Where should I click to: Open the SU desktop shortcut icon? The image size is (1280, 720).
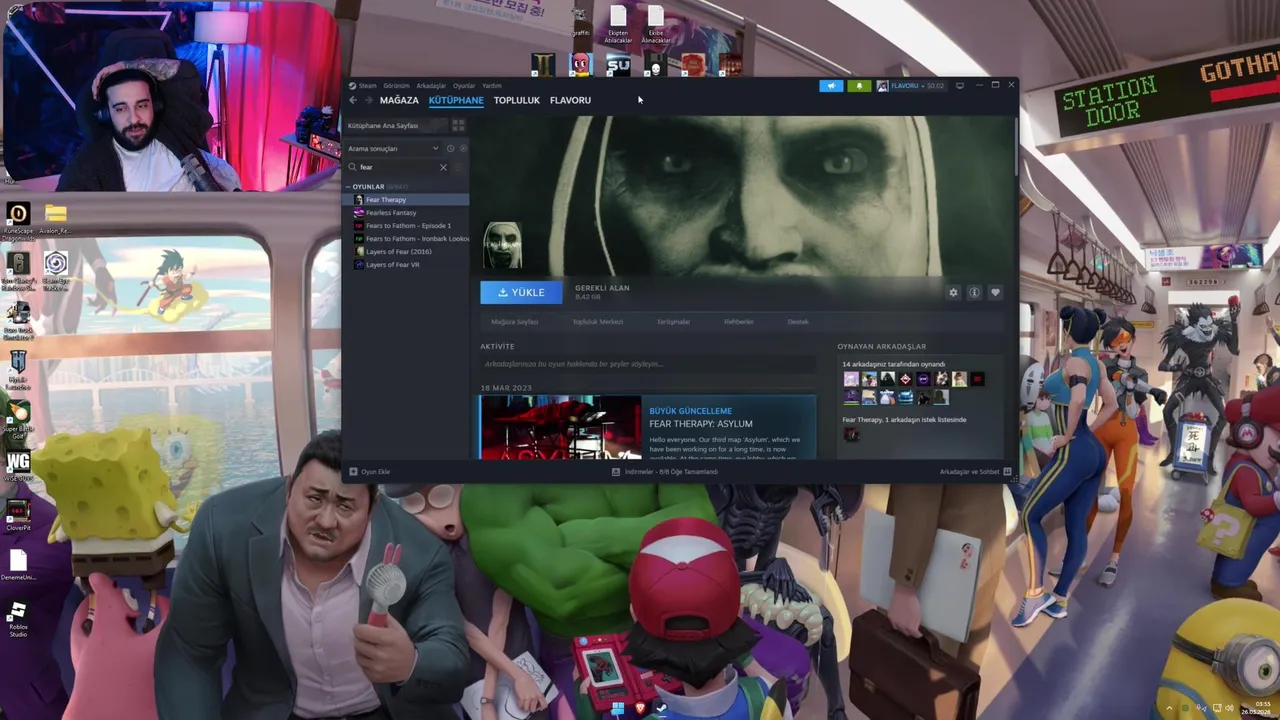[617, 66]
